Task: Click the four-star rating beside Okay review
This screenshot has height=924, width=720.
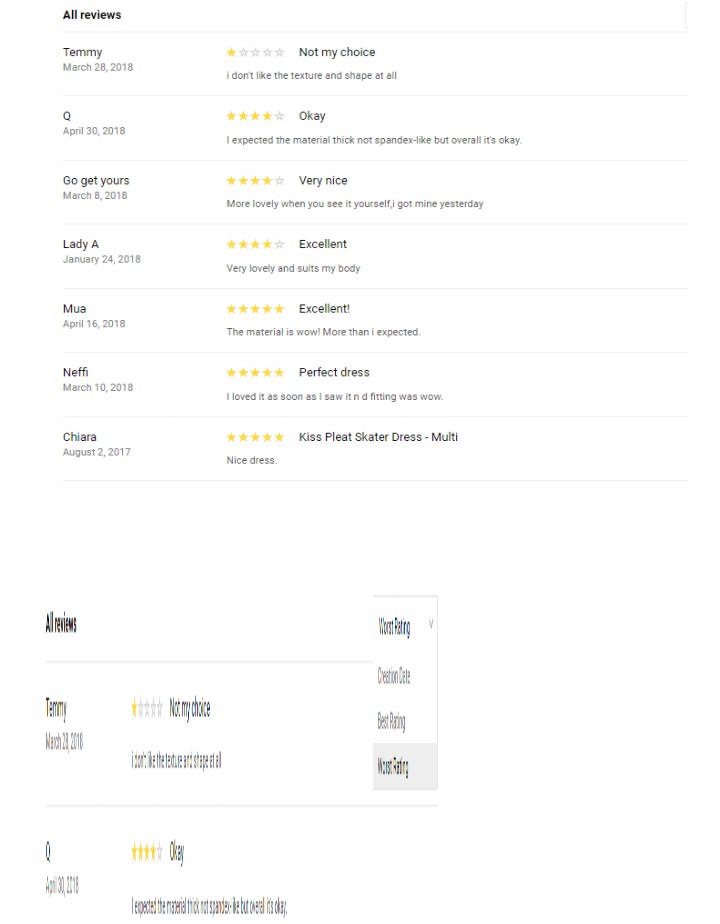Action: [255, 116]
